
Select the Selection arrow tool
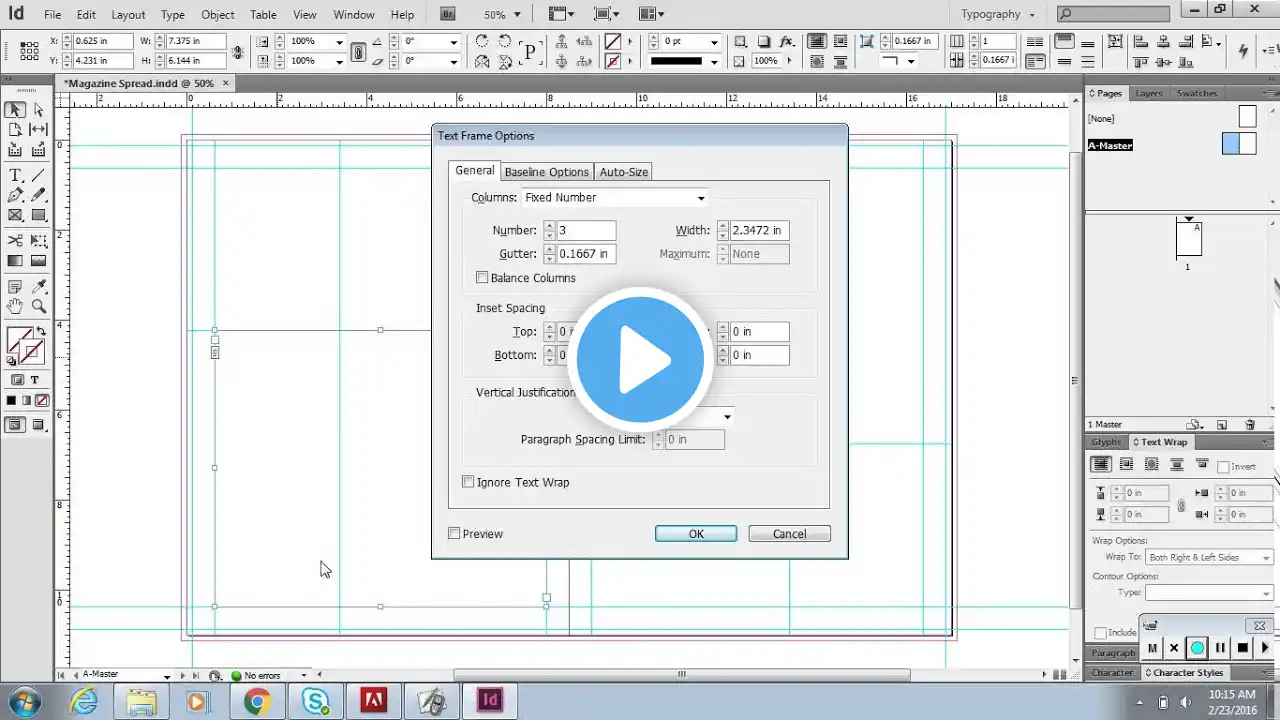pyautogui.click(x=15, y=110)
